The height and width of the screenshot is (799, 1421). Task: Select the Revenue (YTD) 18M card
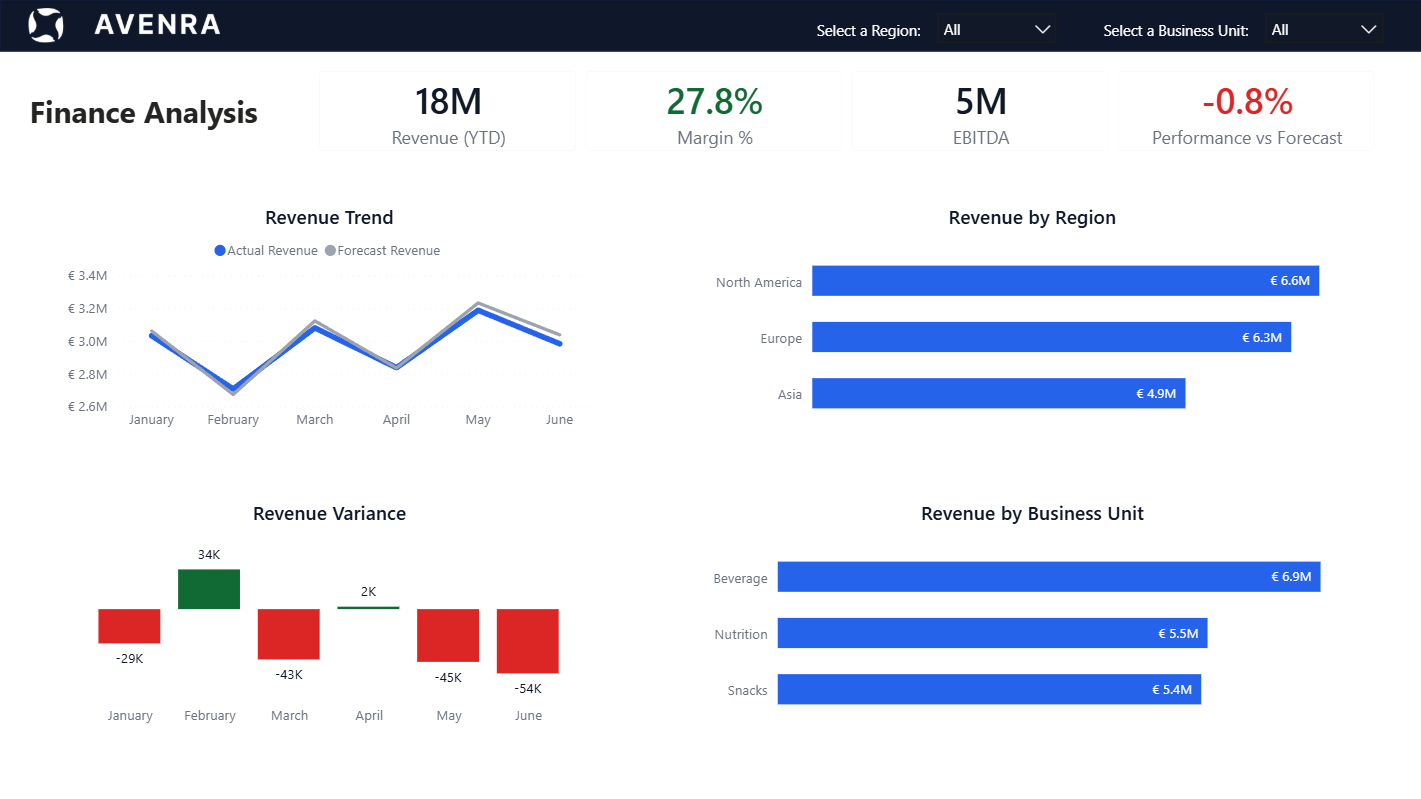click(x=448, y=112)
